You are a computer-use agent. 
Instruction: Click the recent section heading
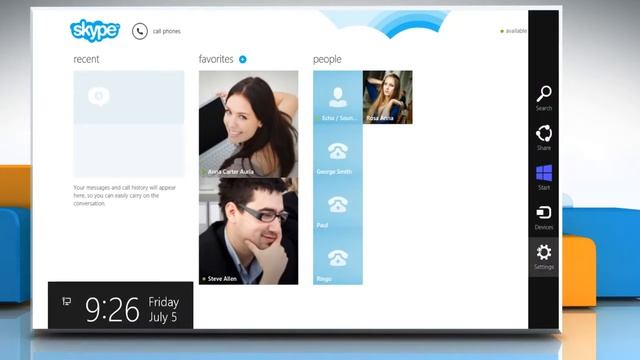86,59
